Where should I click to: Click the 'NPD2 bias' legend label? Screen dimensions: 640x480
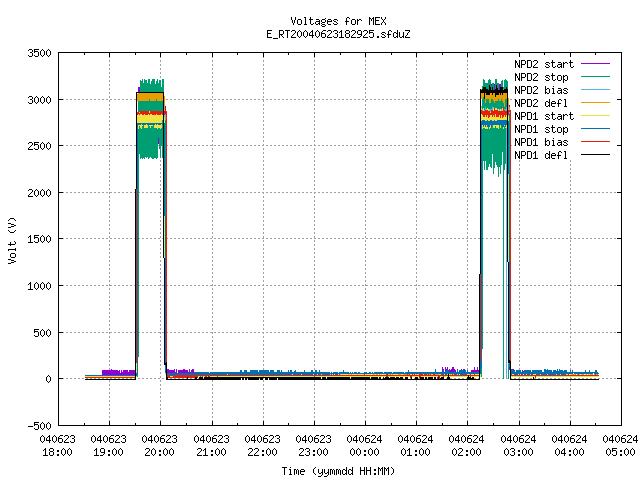(541, 90)
